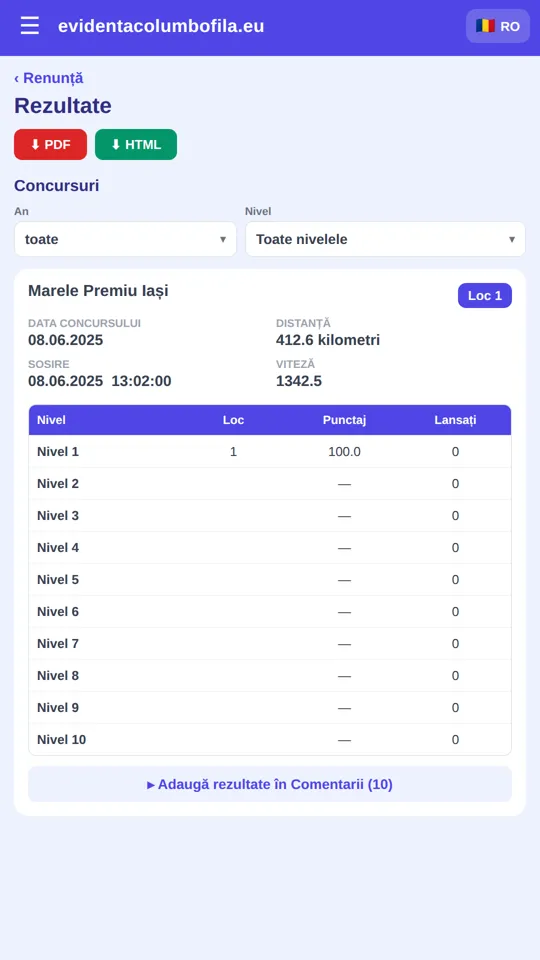
Task: Download results as PDF
Action: pos(50,144)
